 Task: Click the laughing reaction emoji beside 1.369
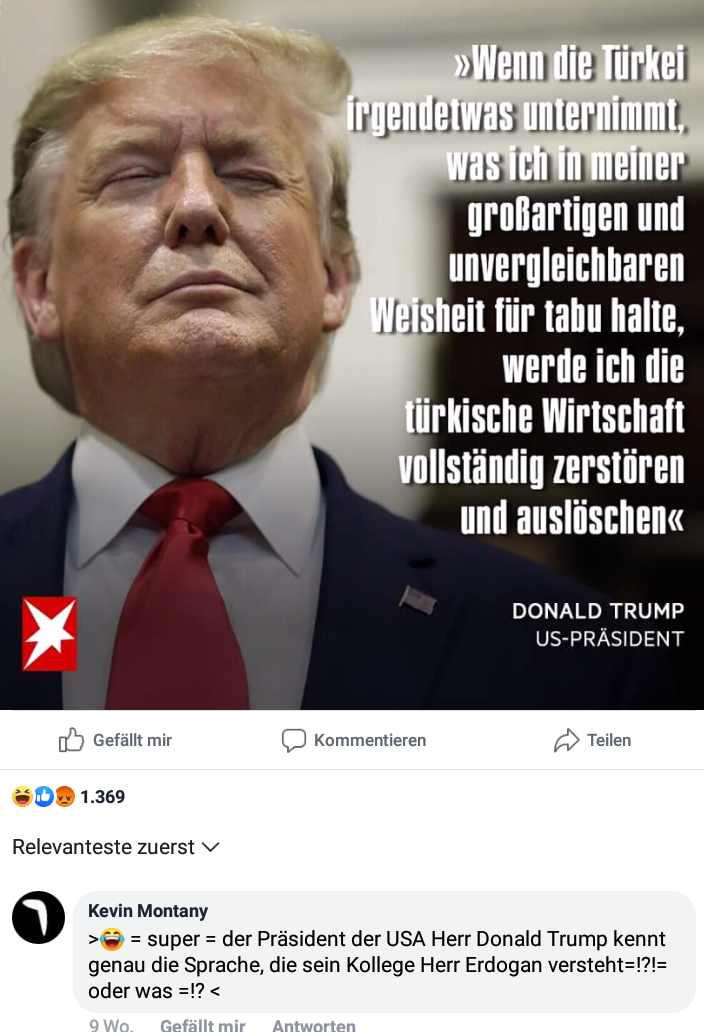coord(22,797)
